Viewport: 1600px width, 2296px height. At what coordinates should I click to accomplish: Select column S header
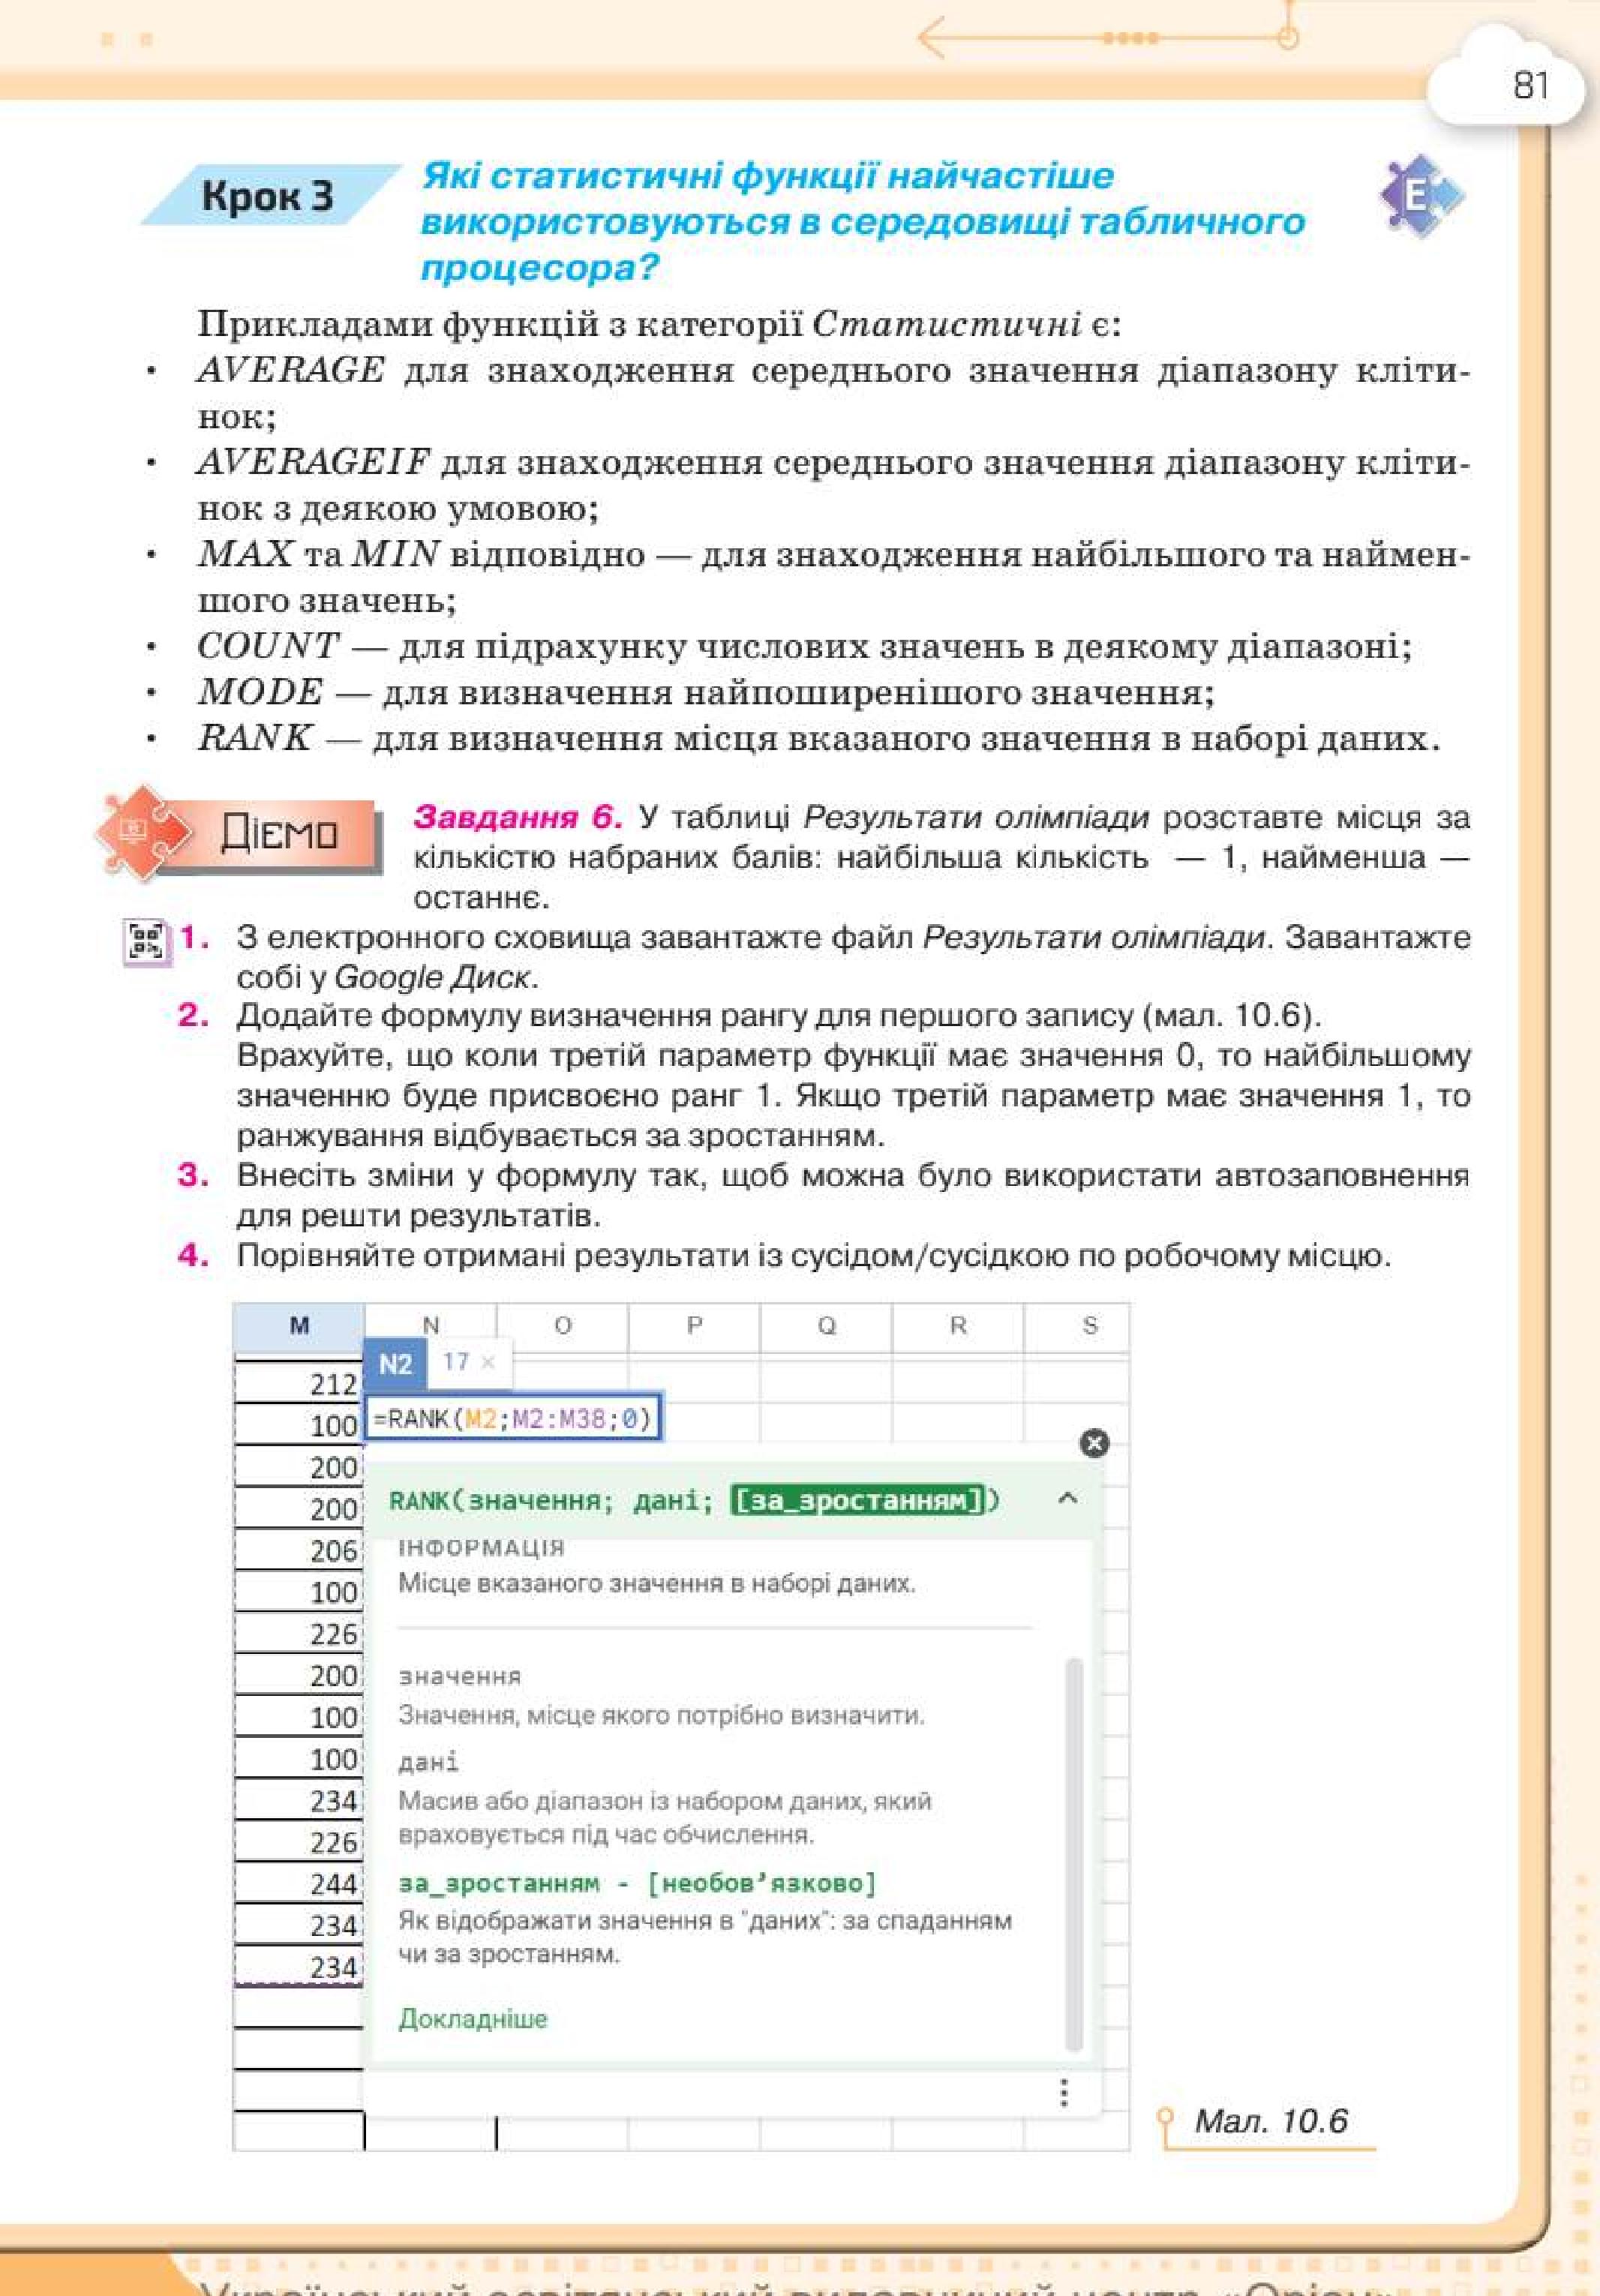[1090, 1326]
